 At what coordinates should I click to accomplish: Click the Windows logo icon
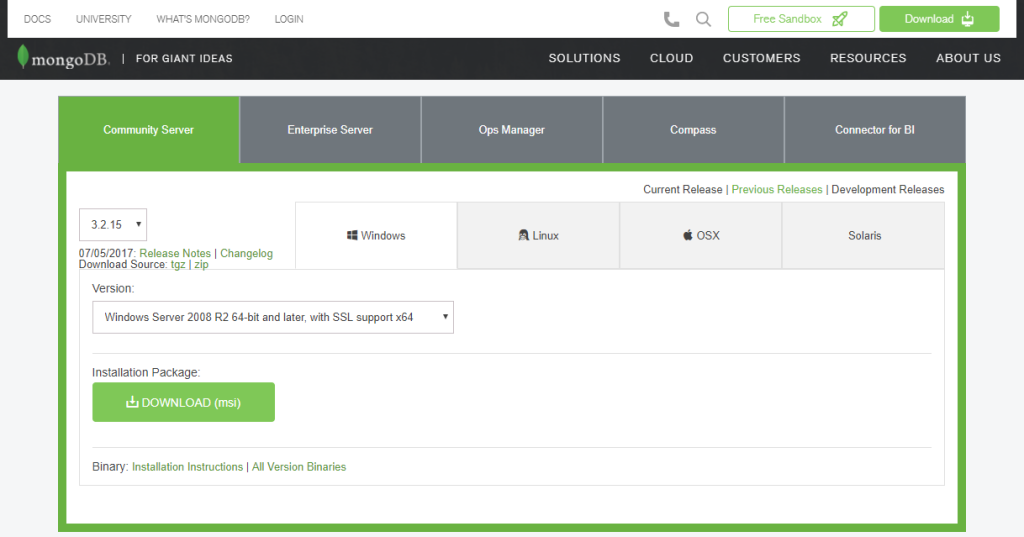click(x=352, y=235)
